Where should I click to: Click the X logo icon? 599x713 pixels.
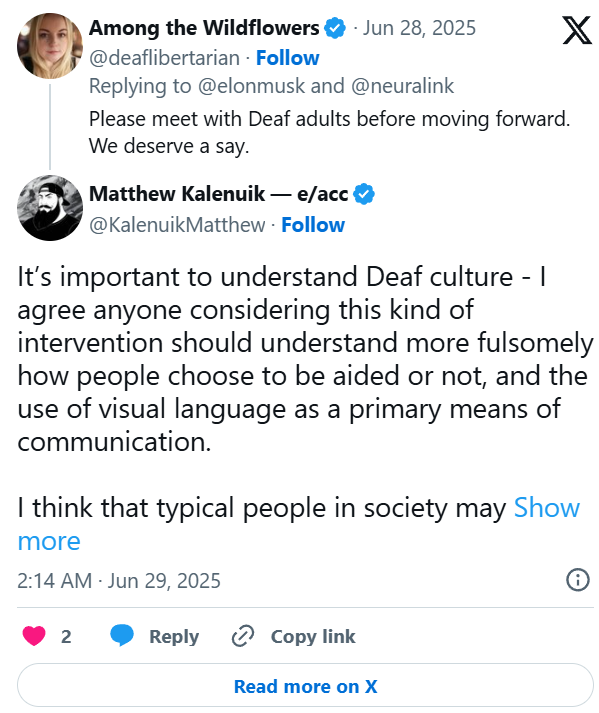point(577,30)
